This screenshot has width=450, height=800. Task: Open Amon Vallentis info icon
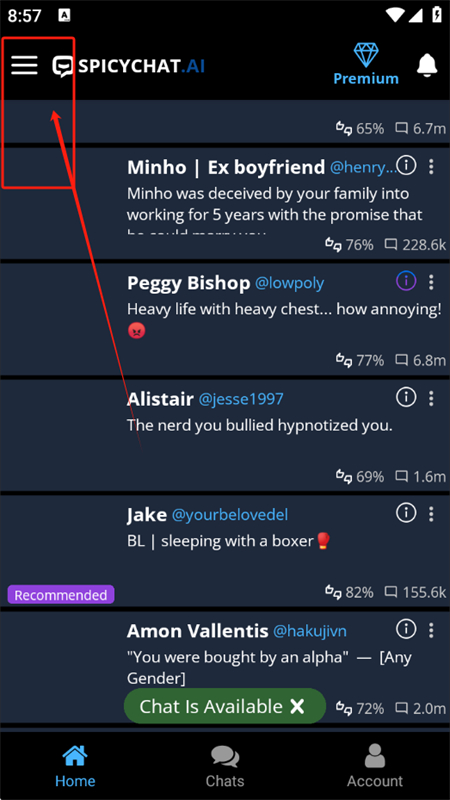(406, 630)
